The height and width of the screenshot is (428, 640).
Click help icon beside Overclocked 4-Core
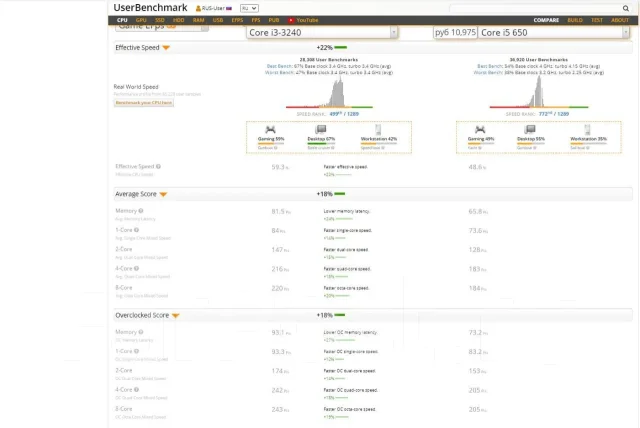tap(136, 390)
